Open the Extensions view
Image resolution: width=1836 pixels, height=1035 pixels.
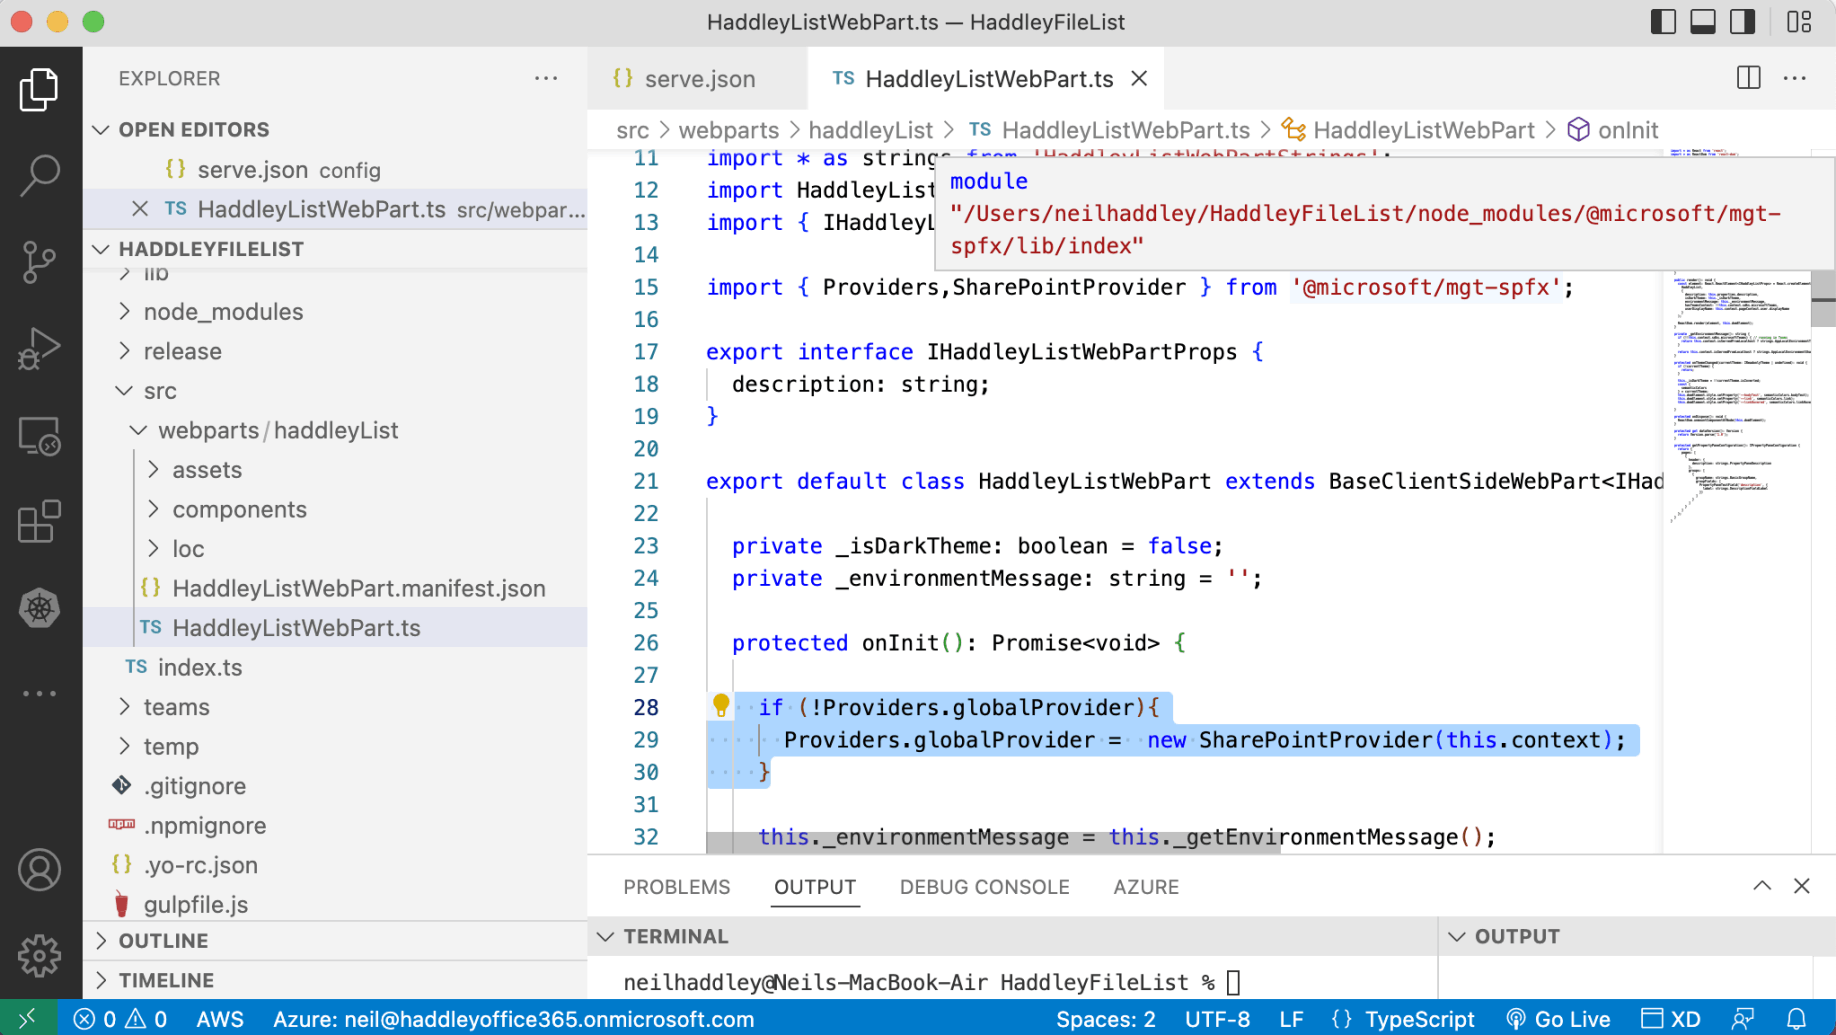point(40,522)
